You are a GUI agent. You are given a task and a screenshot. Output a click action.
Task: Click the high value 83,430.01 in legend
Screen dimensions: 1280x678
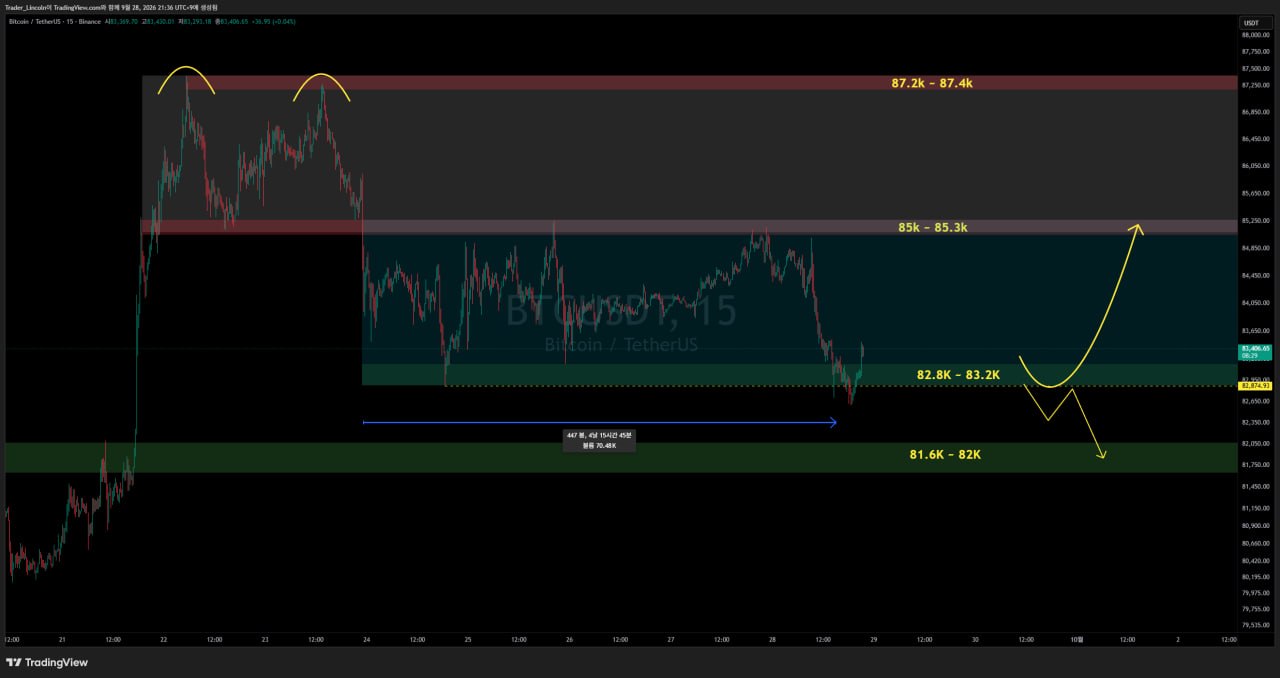(x=162, y=21)
